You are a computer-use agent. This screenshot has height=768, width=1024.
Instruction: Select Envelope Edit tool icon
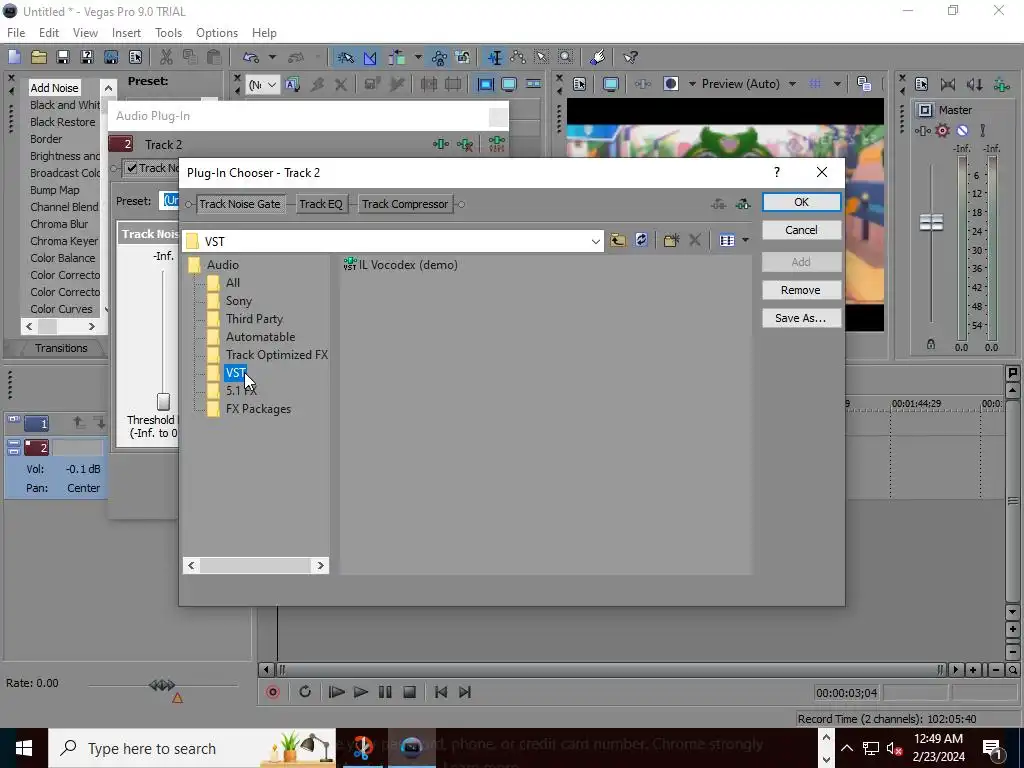pos(518,57)
